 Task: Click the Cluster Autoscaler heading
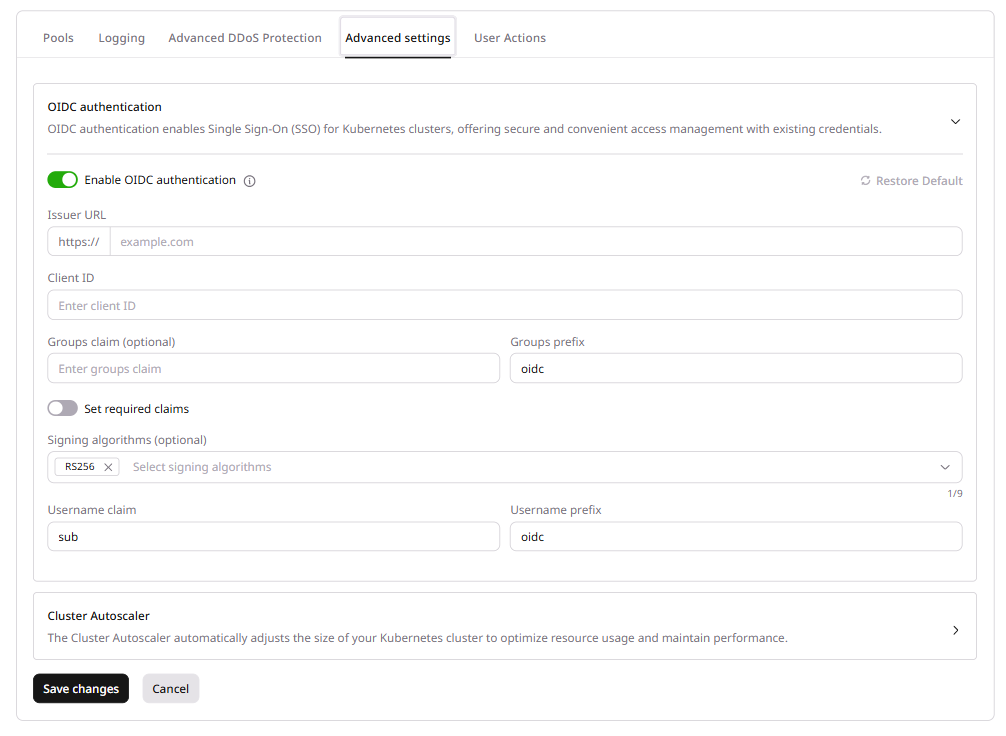point(98,616)
